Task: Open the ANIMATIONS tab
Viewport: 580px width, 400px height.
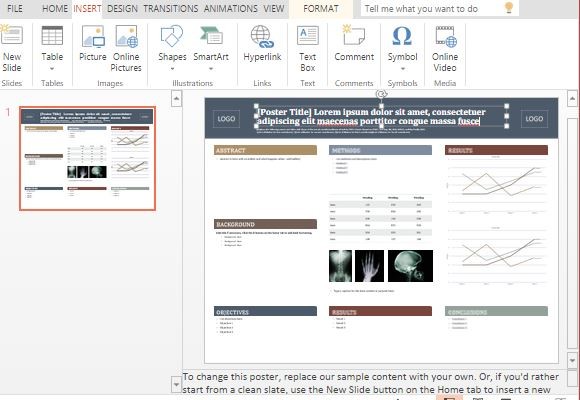Action: click(x=230, y=9)
